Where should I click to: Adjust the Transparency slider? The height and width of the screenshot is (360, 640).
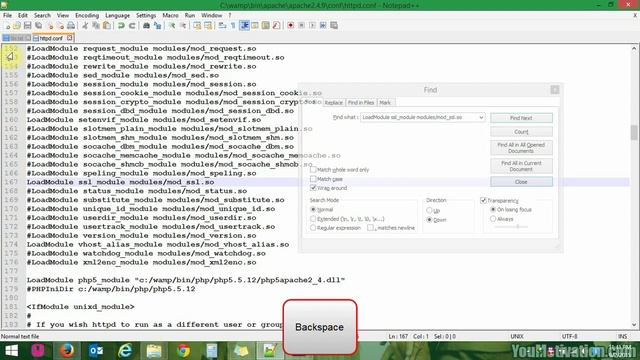[x=517, y=227]
